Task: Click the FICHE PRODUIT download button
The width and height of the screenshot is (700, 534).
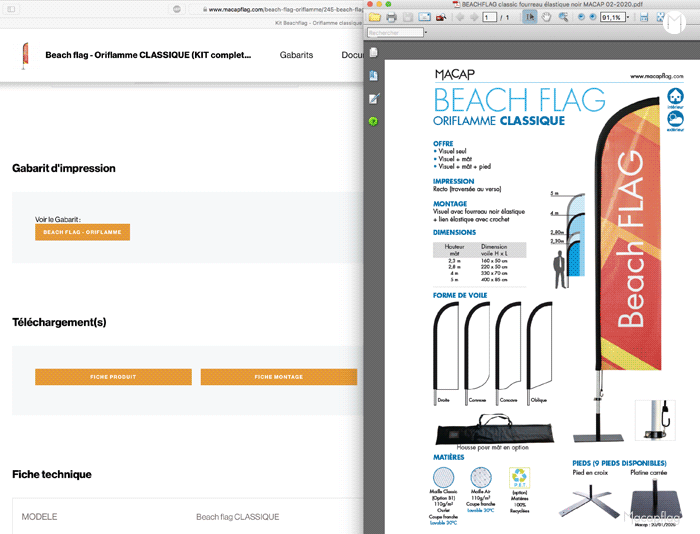Action: tap(112, 377)
